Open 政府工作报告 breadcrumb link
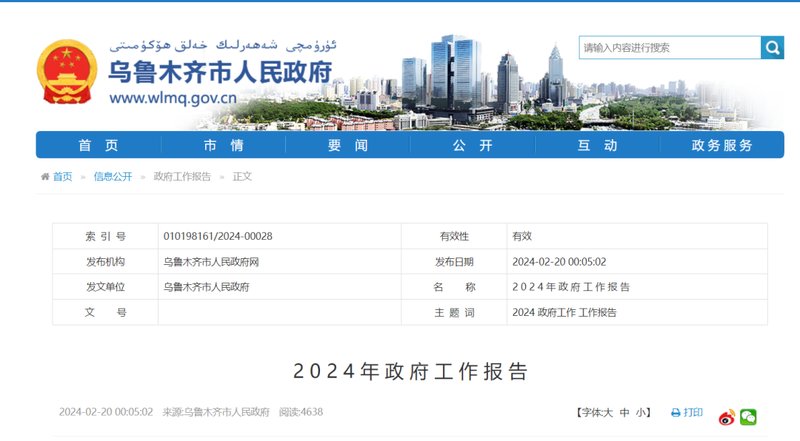800x441 pixels. (x=182, y=177)
